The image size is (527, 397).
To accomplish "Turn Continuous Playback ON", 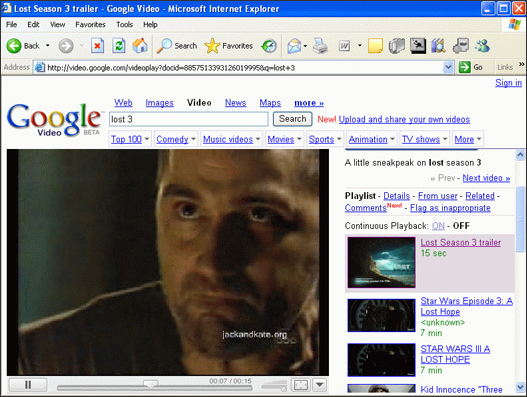I will point(438,226).
